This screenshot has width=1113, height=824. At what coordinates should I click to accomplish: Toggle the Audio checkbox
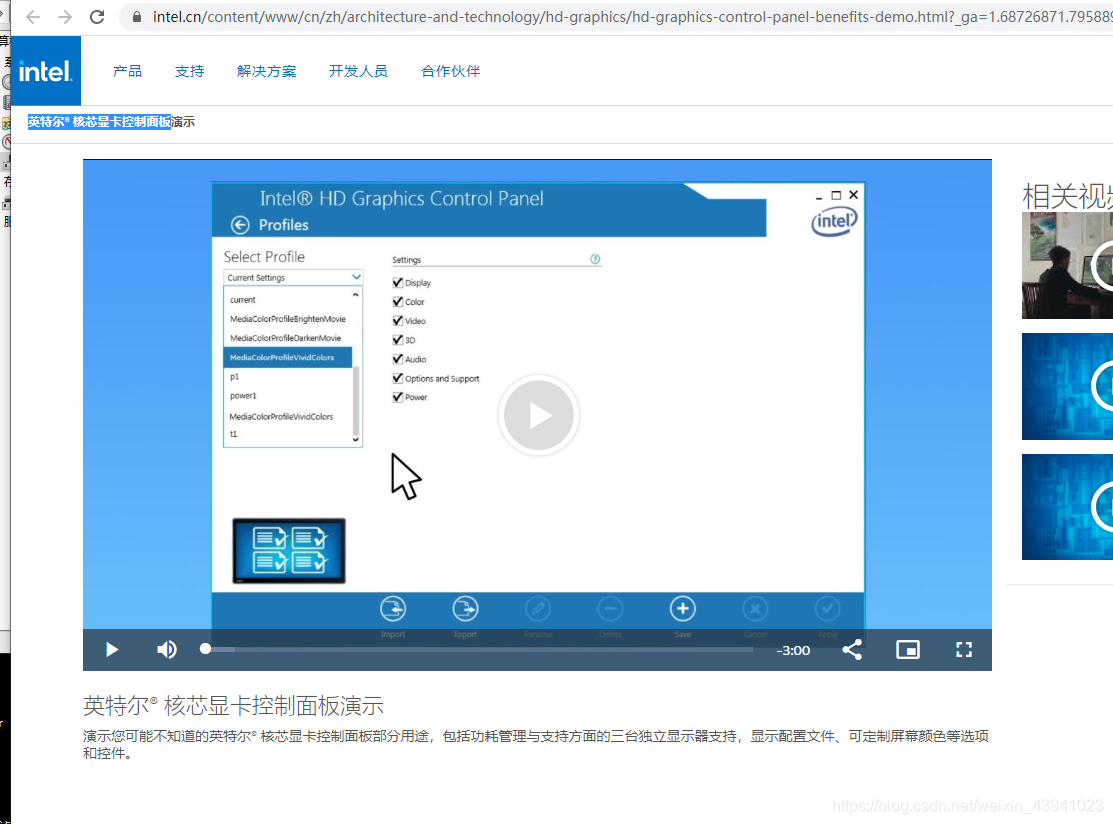pyautogui.click(x=398, y=359)
